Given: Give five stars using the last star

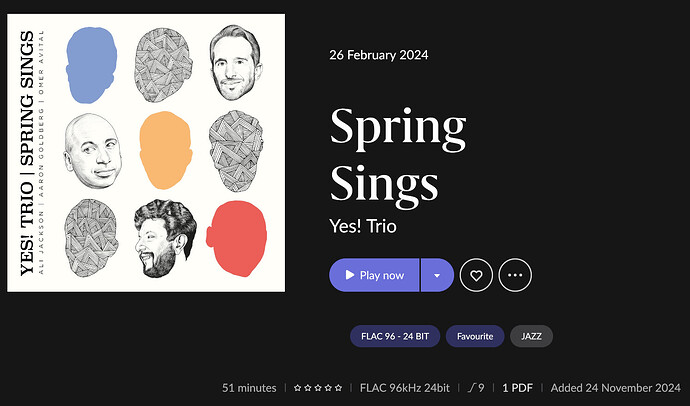Looking at the screenshot, I should click(x=340, y=387).
